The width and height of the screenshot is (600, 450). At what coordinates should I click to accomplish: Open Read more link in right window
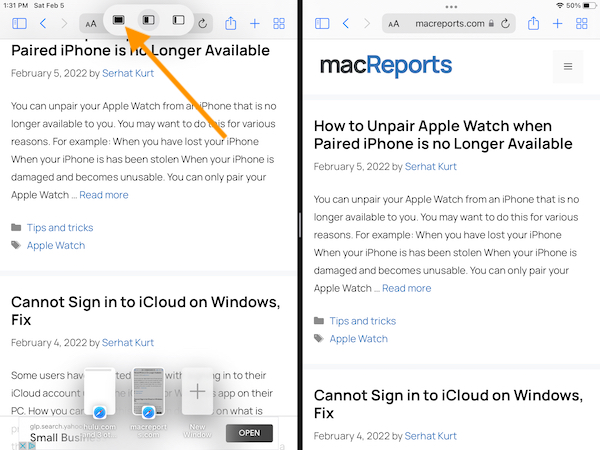pos(406,288)
